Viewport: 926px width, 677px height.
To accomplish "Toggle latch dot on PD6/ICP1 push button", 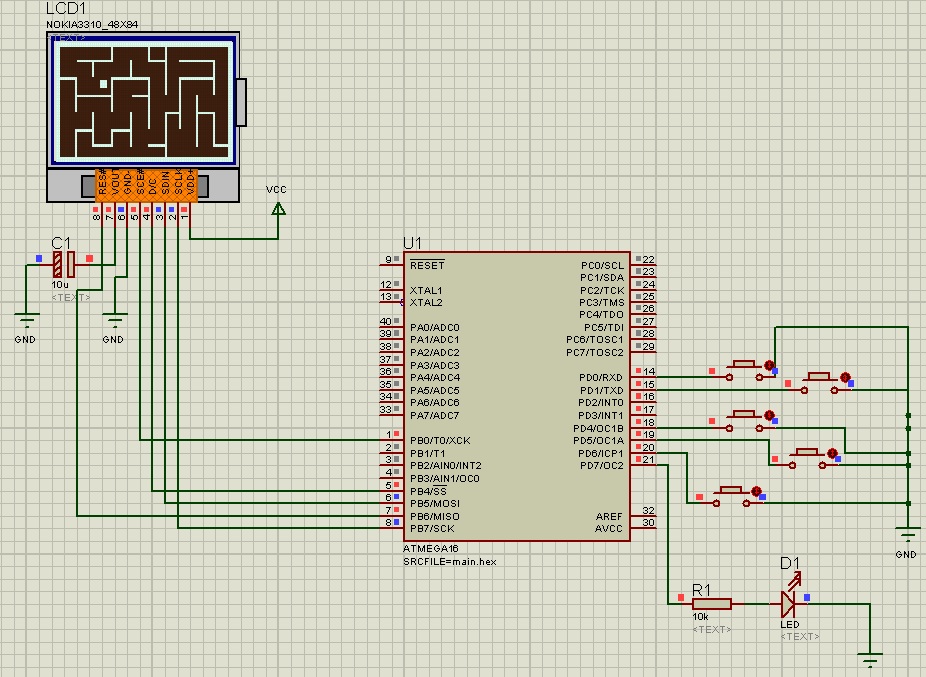I will (757, 491).
